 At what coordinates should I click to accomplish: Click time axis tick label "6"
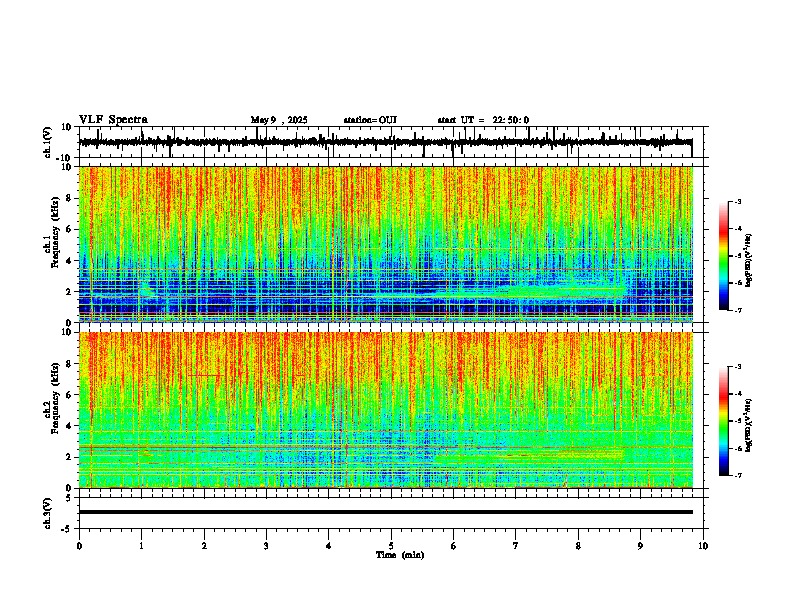point(453,546)
